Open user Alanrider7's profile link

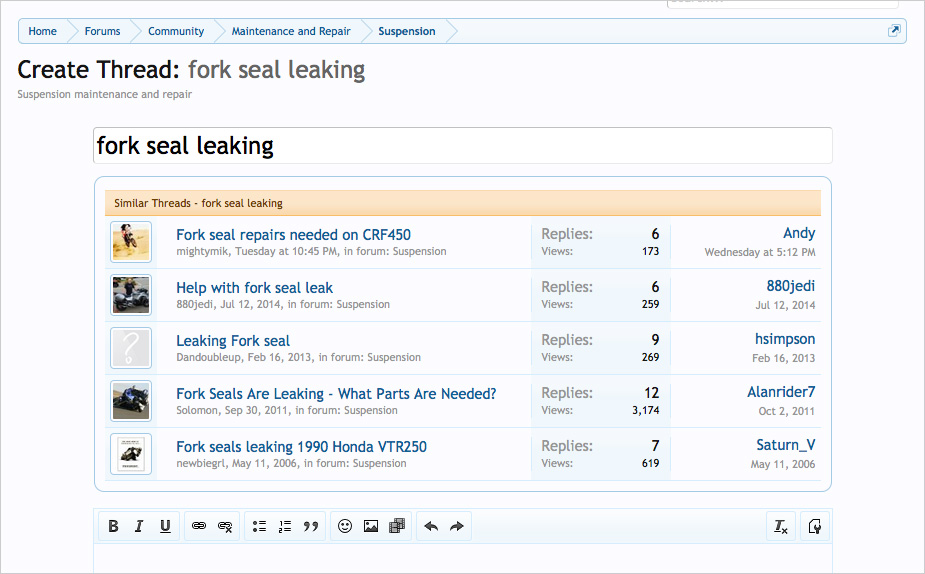(781, 392)
